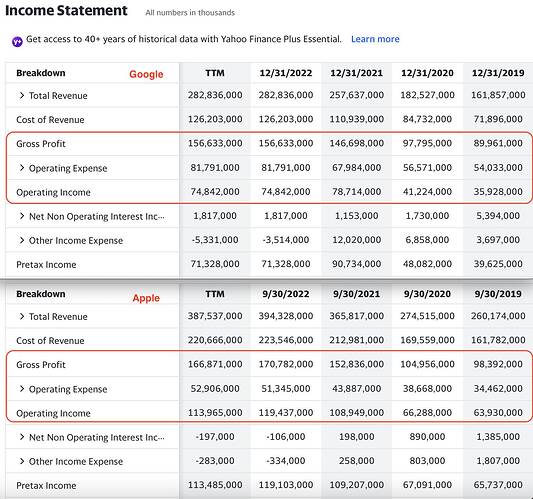This screenshot has width=533, height=499.
Task: Select the 9/30/2021 column header
Action: coord(357,294)
